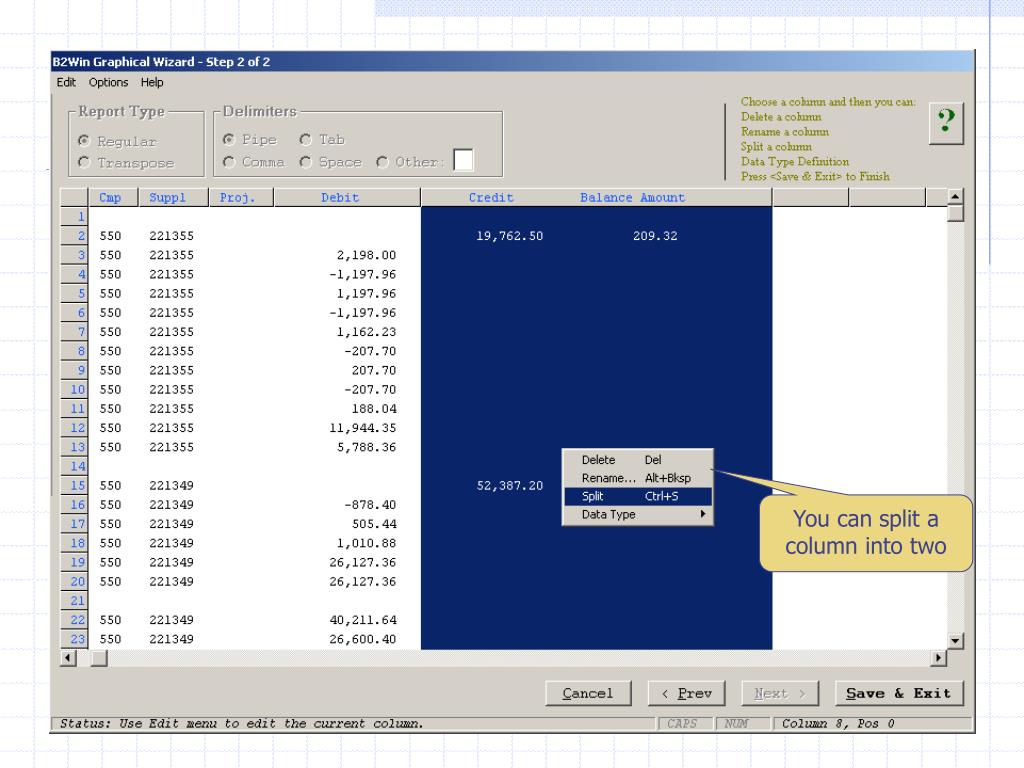1024x768 pixels.
Task: Choose the Tab delimiter radio button
Action: (306, 140)
